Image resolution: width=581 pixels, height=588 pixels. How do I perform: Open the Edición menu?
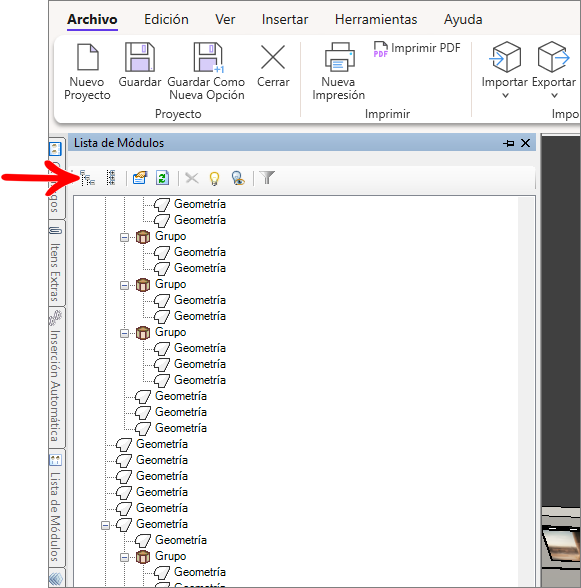(166, 19)
